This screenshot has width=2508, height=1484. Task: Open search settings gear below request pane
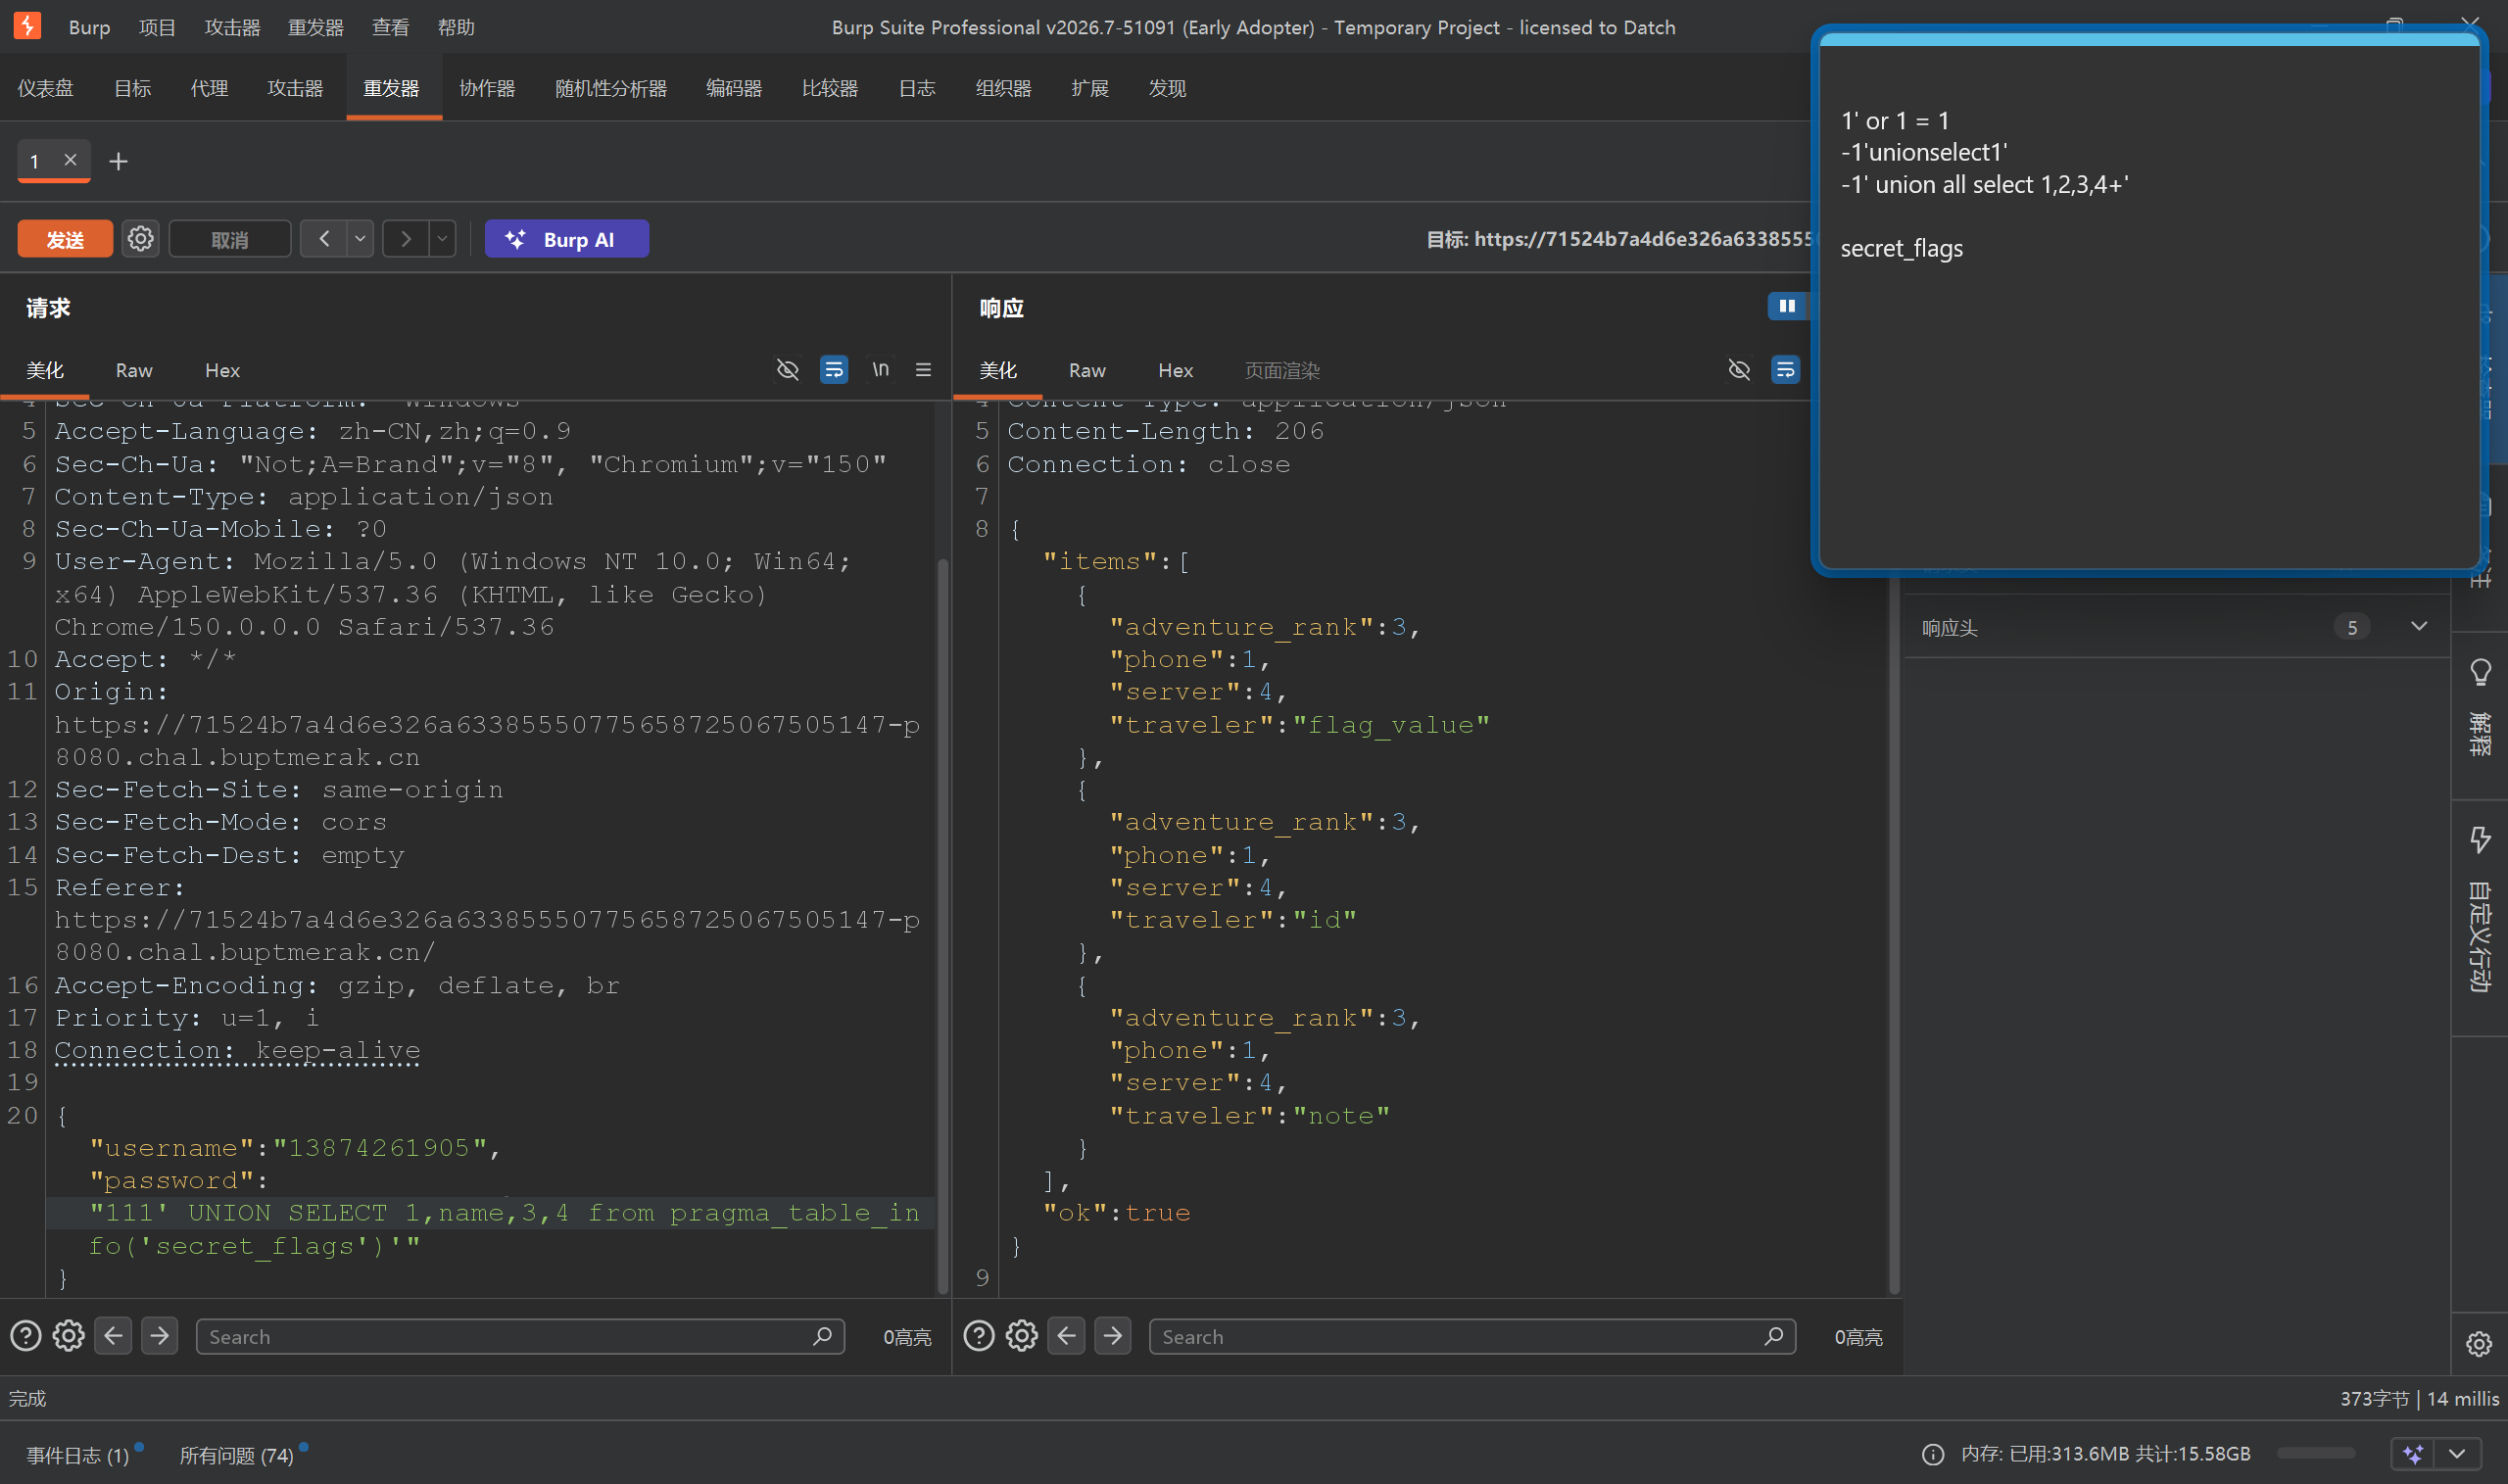[68, 1336]
